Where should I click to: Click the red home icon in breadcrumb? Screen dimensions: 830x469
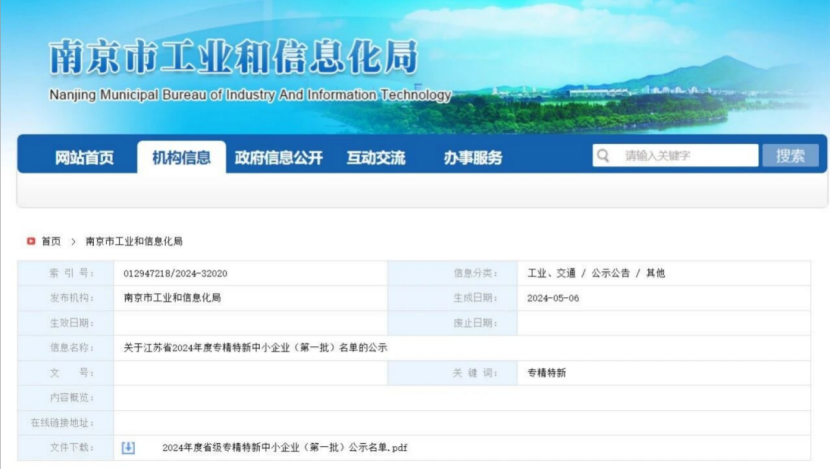point(31,241)
